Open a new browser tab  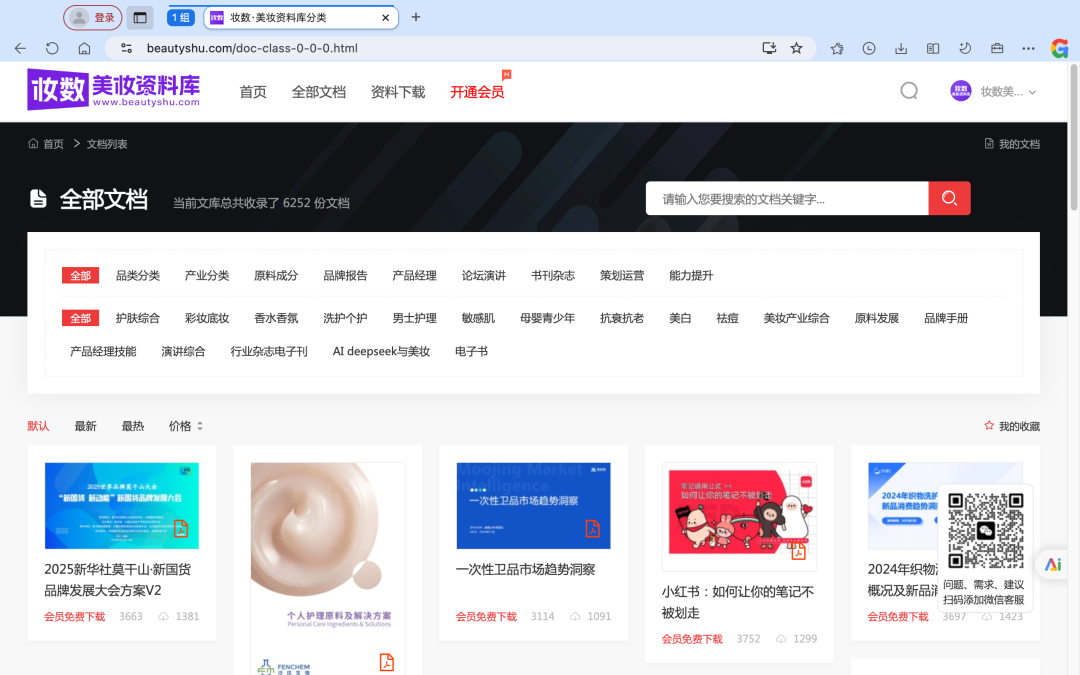tap(415, 17)
